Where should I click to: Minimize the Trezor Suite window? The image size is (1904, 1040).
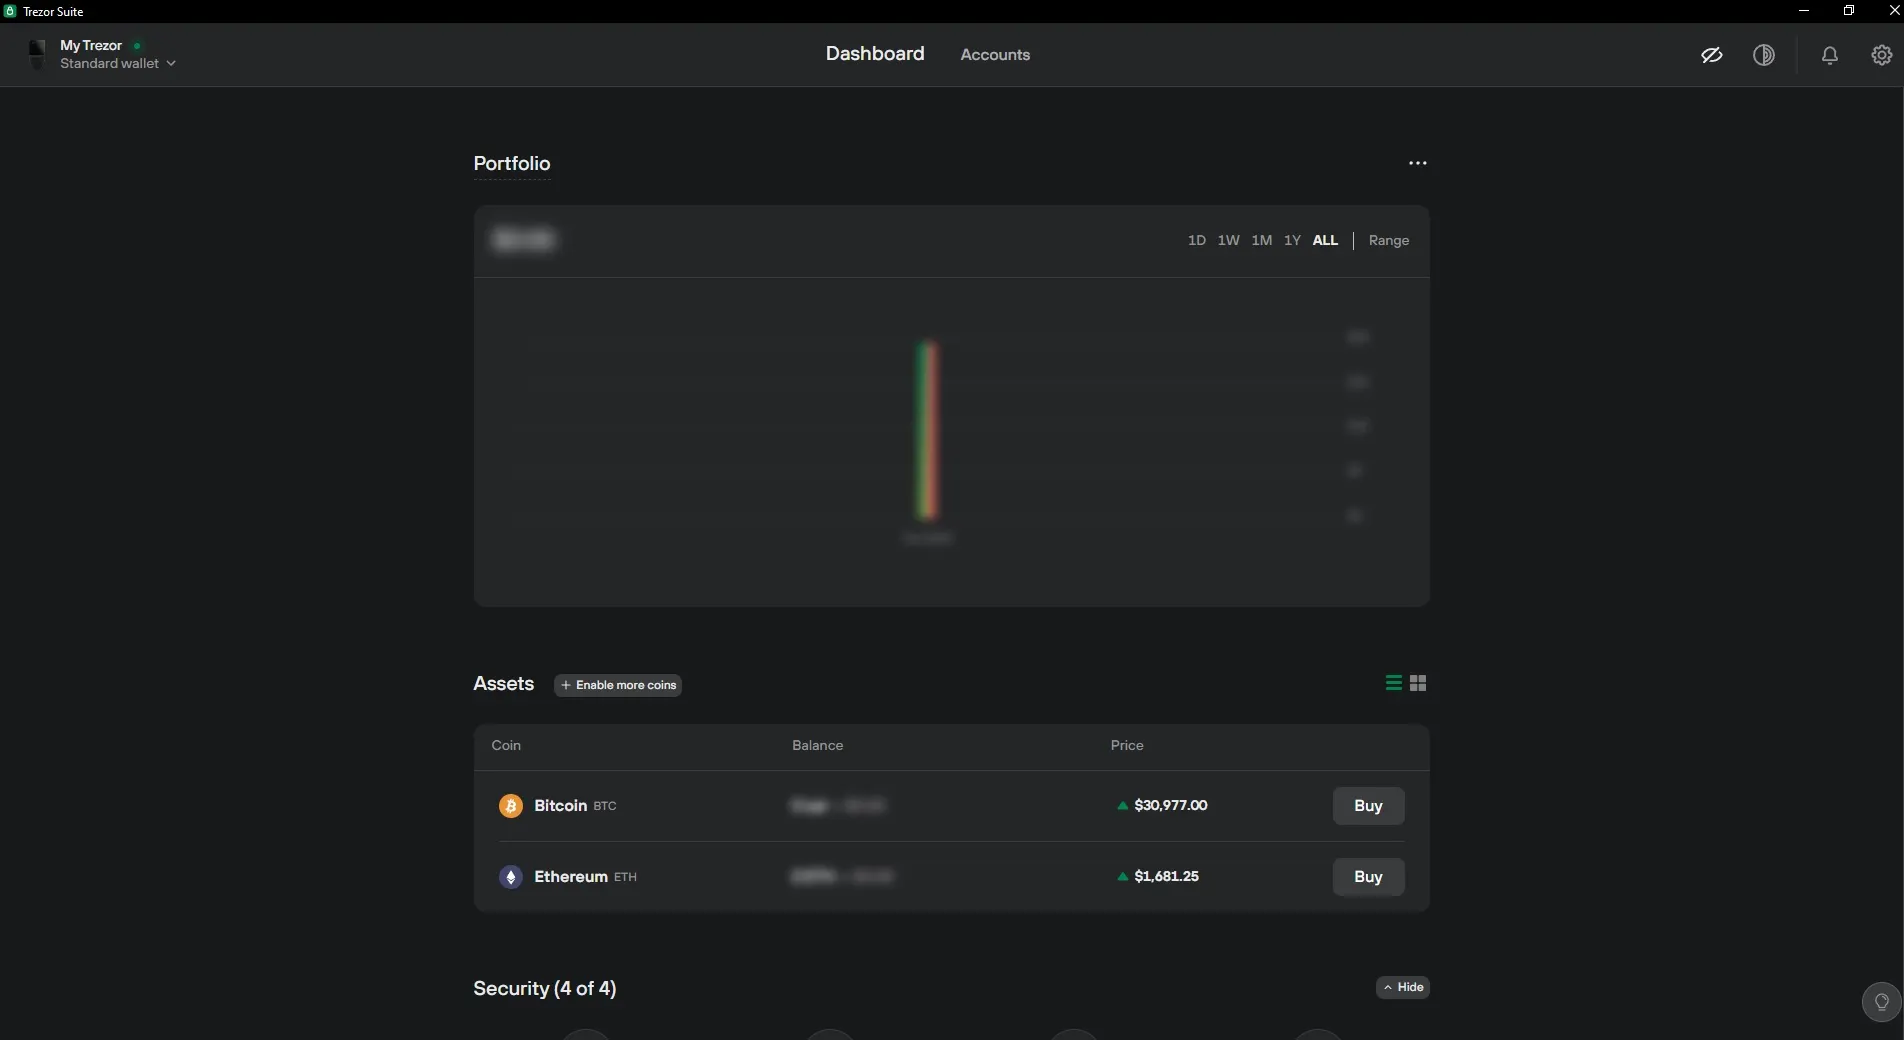[x=1804, y=11]
